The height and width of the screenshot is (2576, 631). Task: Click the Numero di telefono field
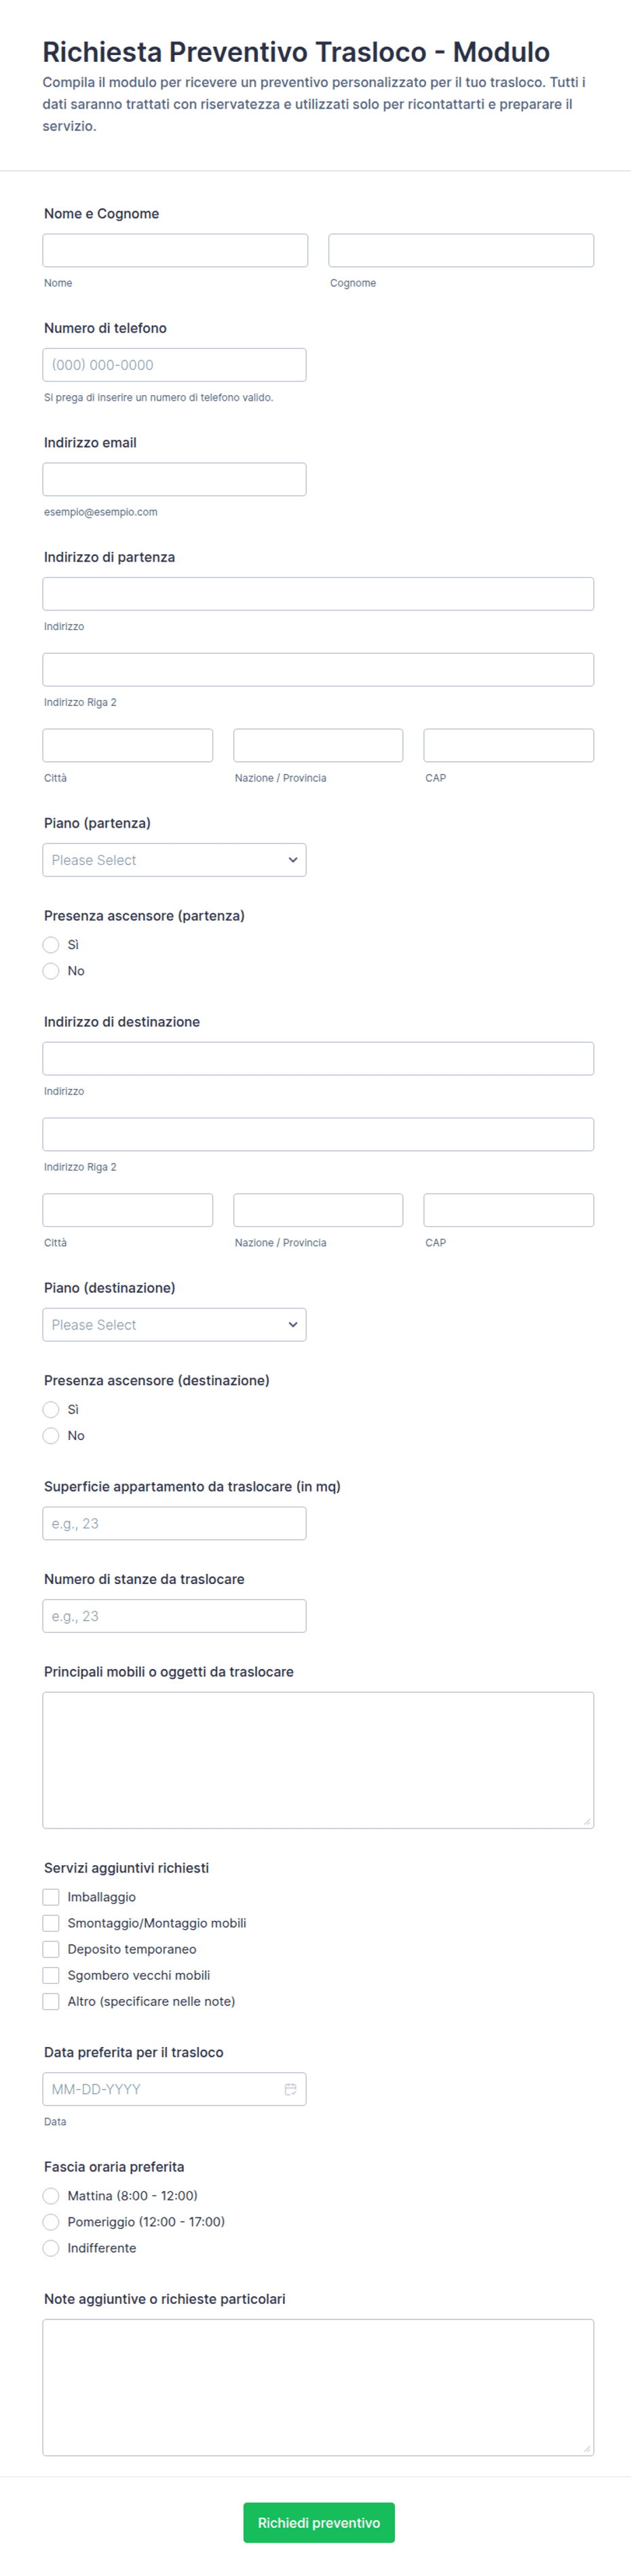(174, 365)
